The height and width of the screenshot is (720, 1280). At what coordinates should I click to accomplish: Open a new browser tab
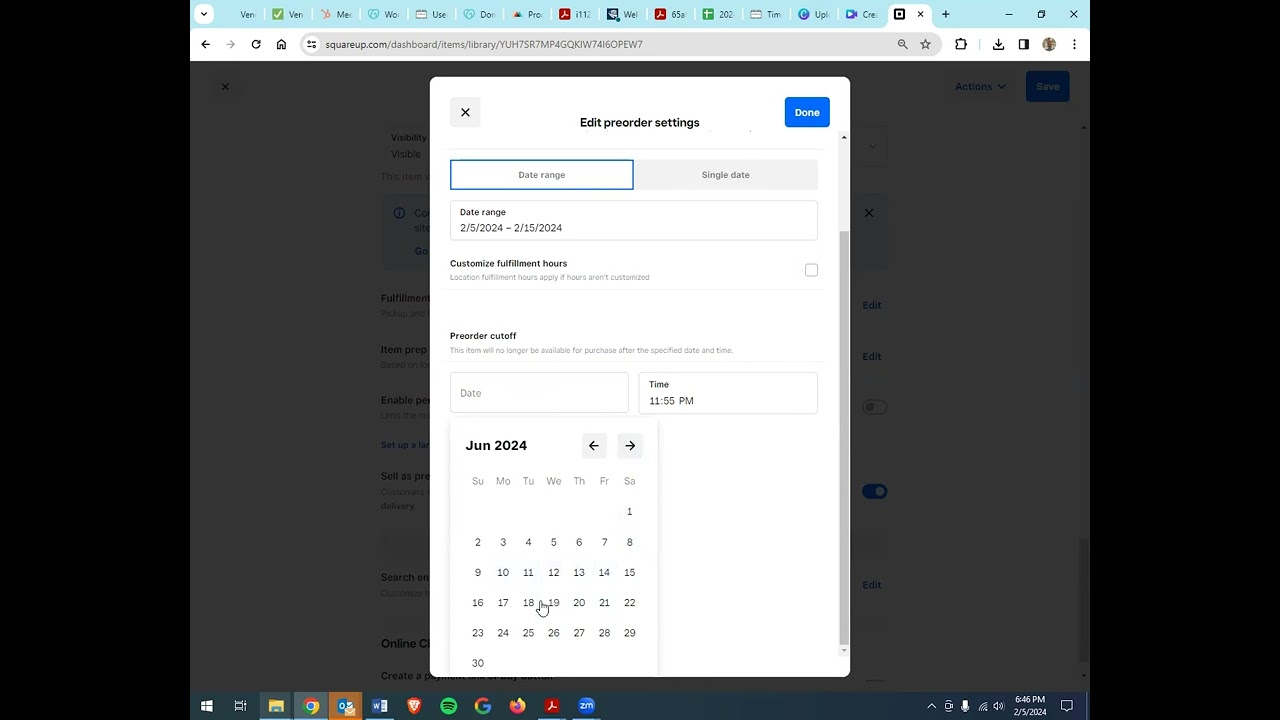click(x=945, y=14)
